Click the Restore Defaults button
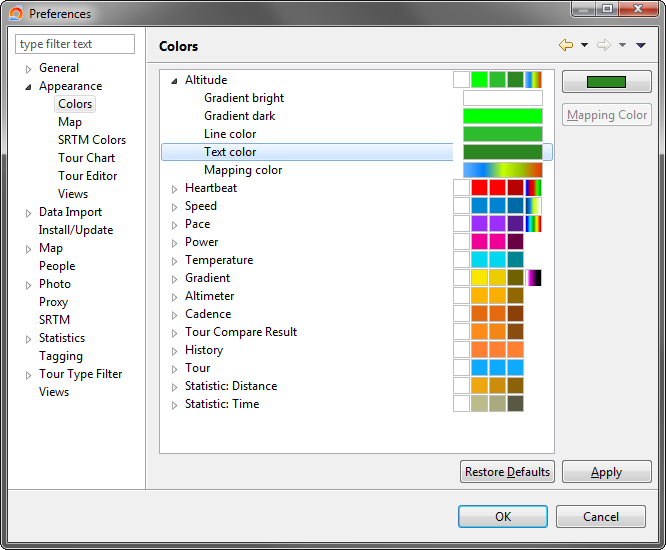Screen dimensions: 666x550 [x=507, y=472]
